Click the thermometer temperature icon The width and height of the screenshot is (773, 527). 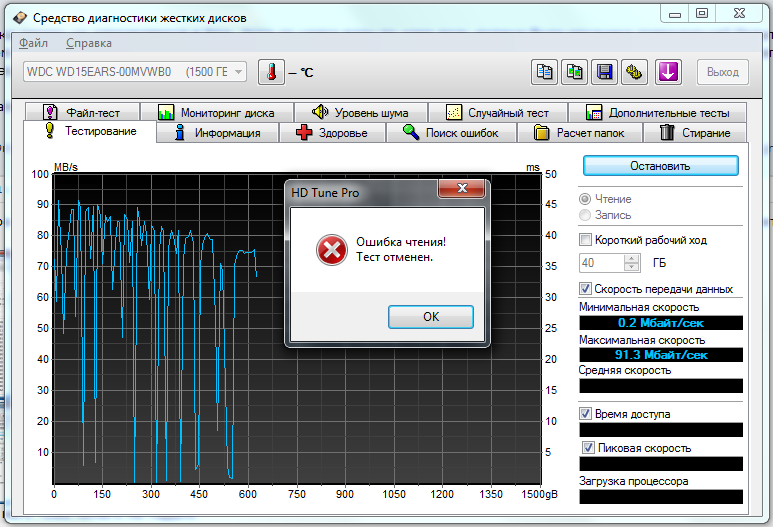tap(271, 72)
